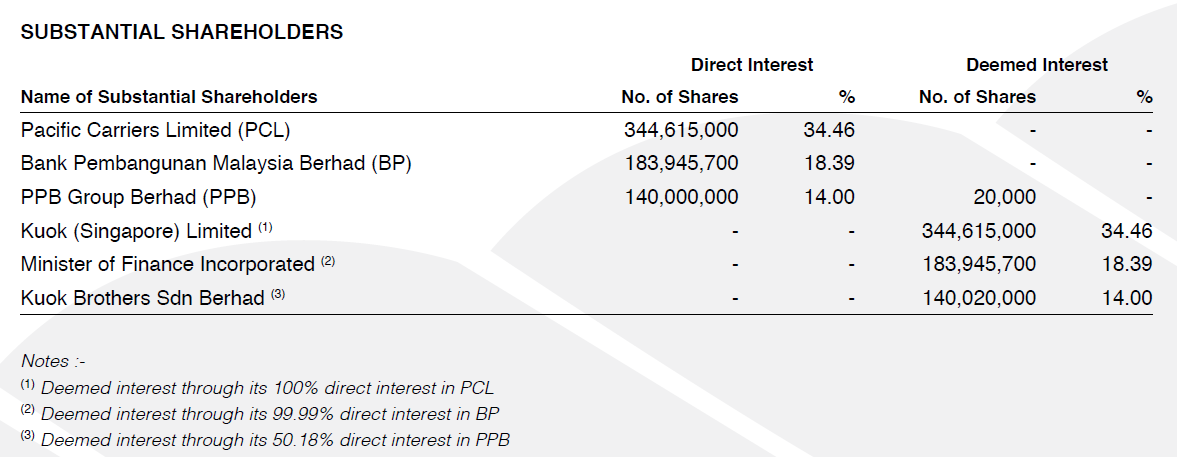Click the 140,020,000 deemed shares figure

978,298
